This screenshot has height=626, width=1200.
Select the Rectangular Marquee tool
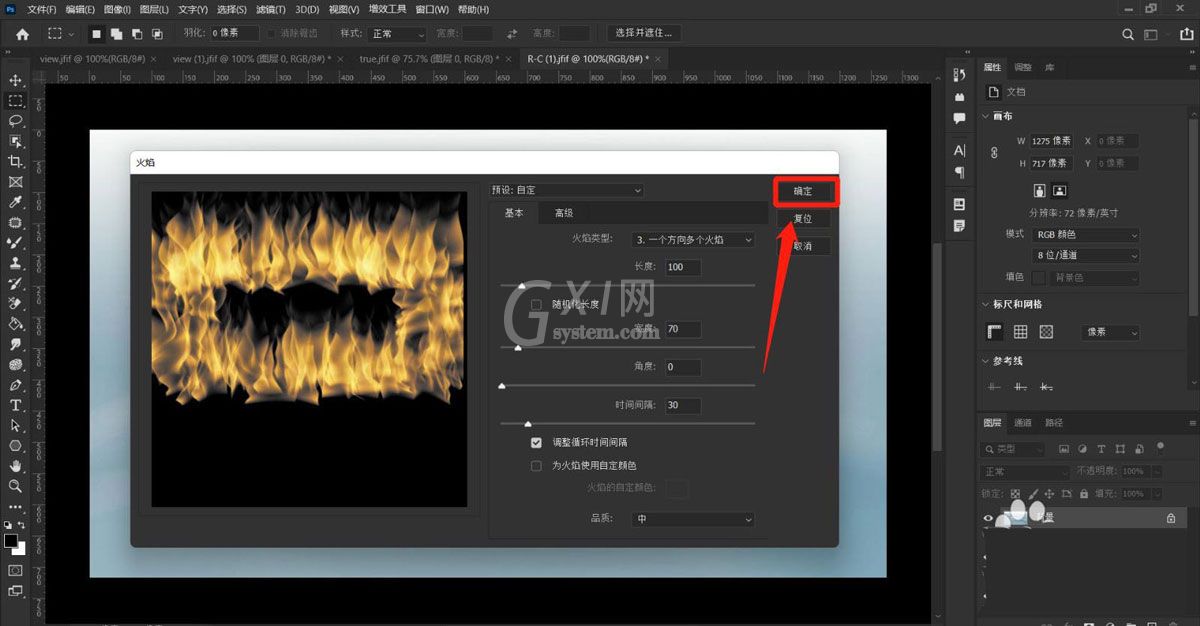pos(15,101)
